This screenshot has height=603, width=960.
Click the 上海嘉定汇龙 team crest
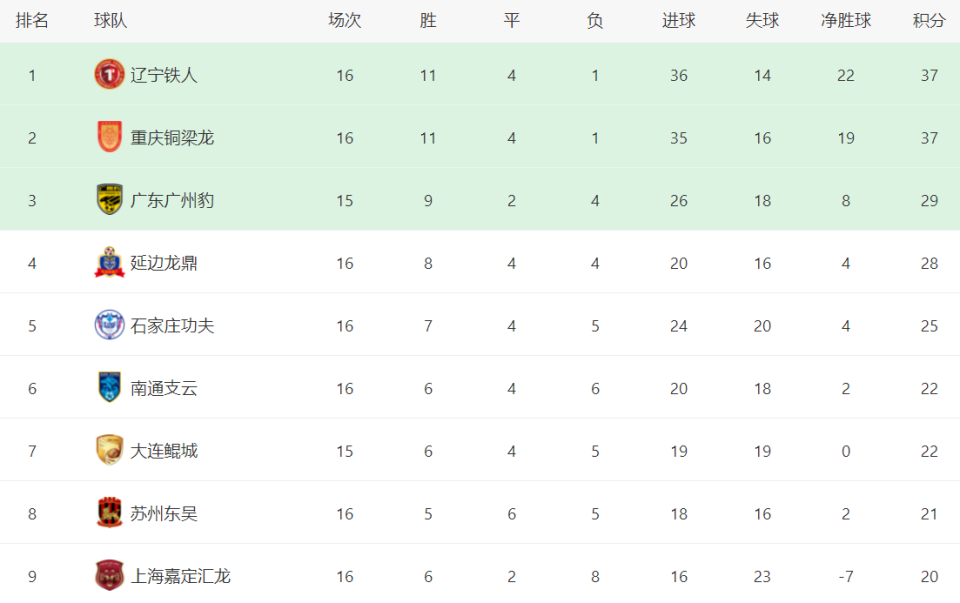(x=110, y=575)
